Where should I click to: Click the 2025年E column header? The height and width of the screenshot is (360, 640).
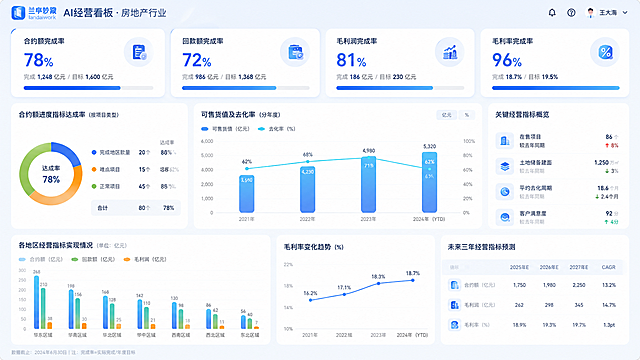(519, 267)
